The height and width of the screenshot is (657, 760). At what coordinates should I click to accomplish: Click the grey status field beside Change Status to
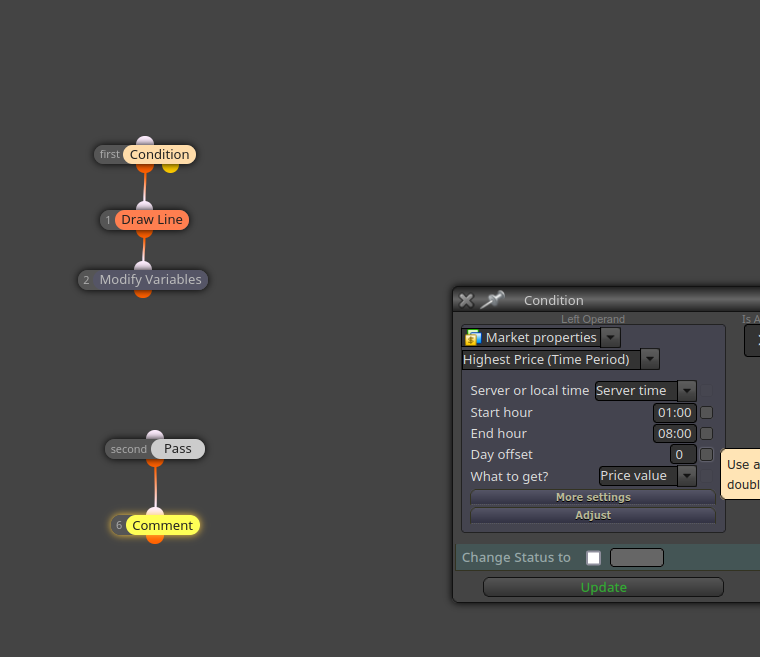tap(637, 558)
